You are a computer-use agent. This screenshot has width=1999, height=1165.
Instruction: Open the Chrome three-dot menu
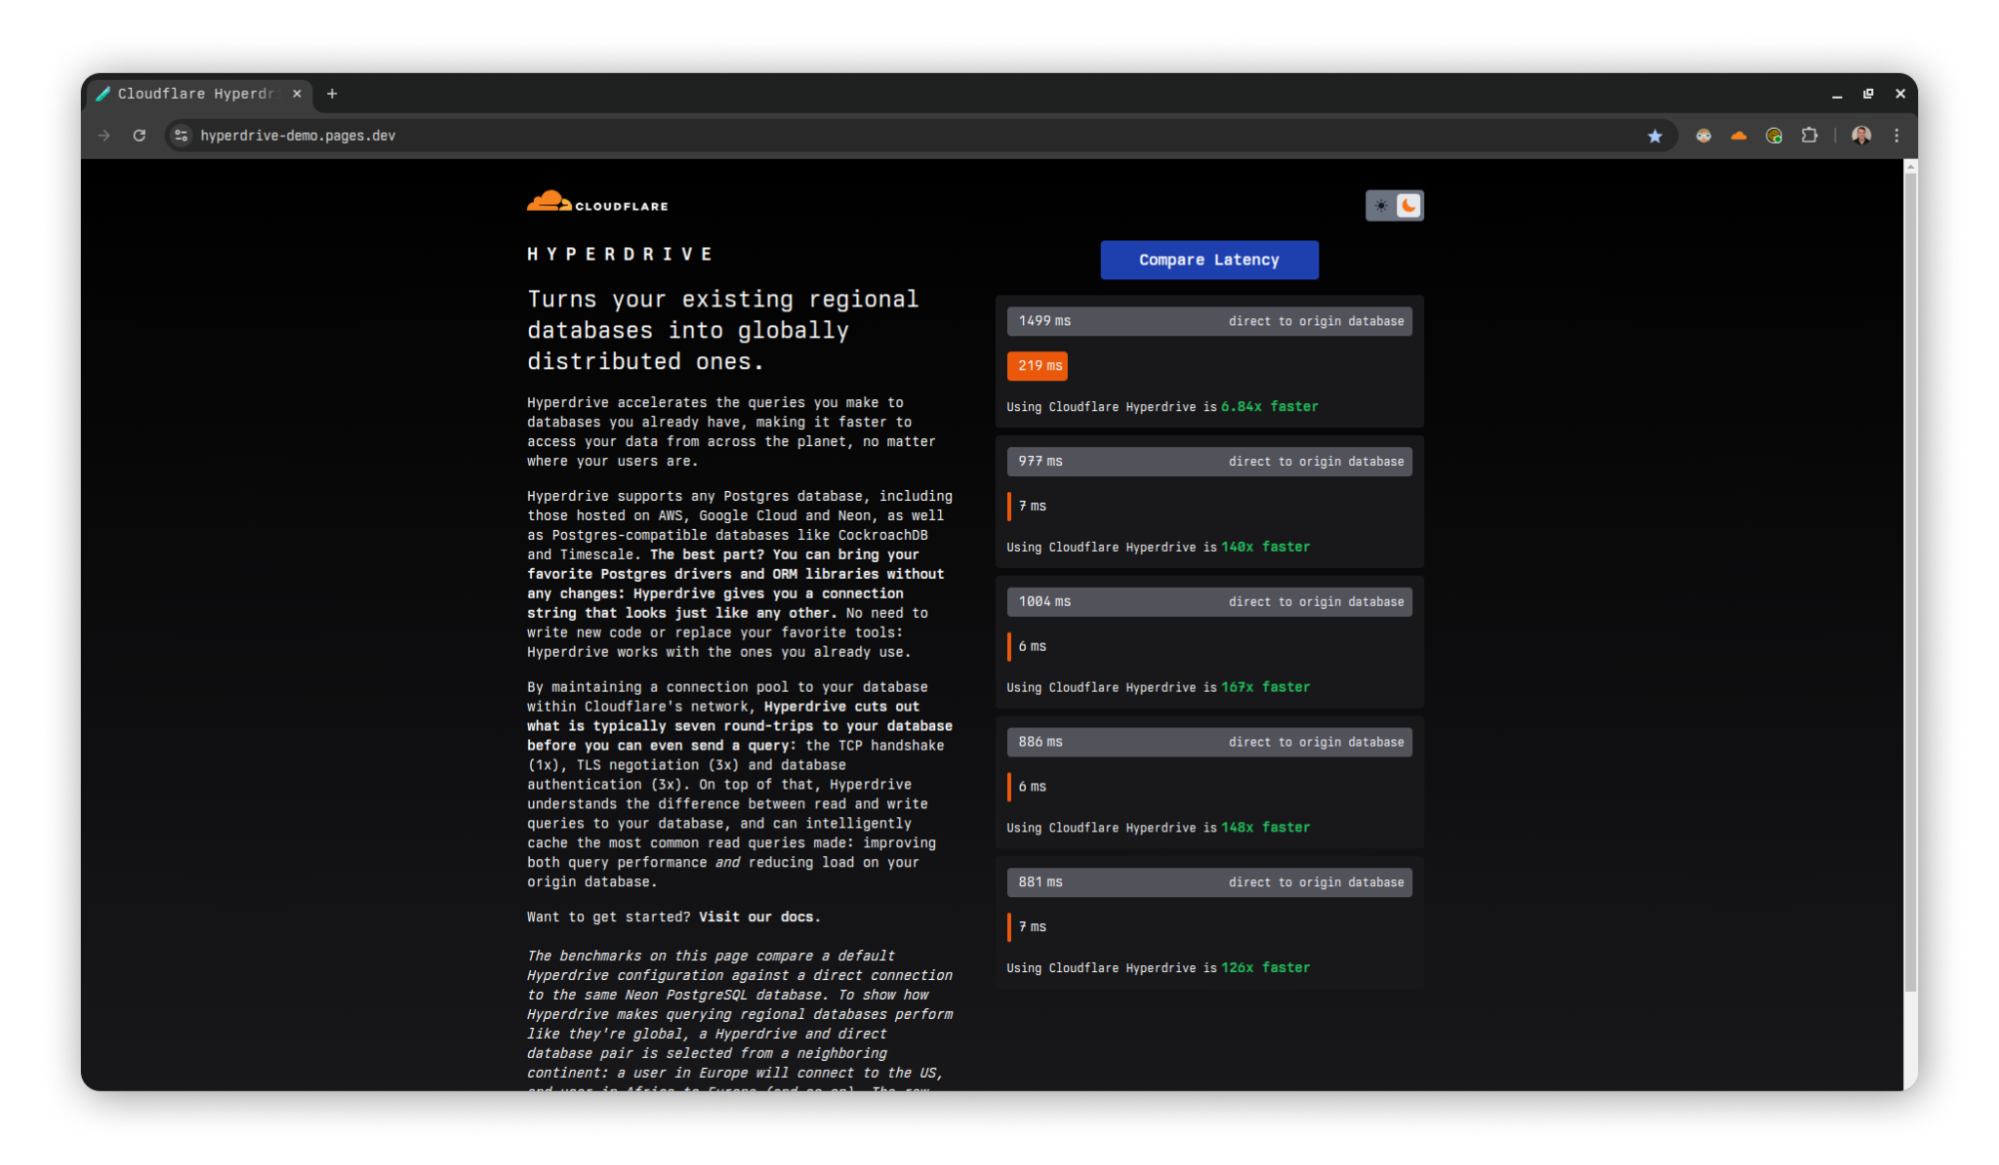[x=1896, y=135]
